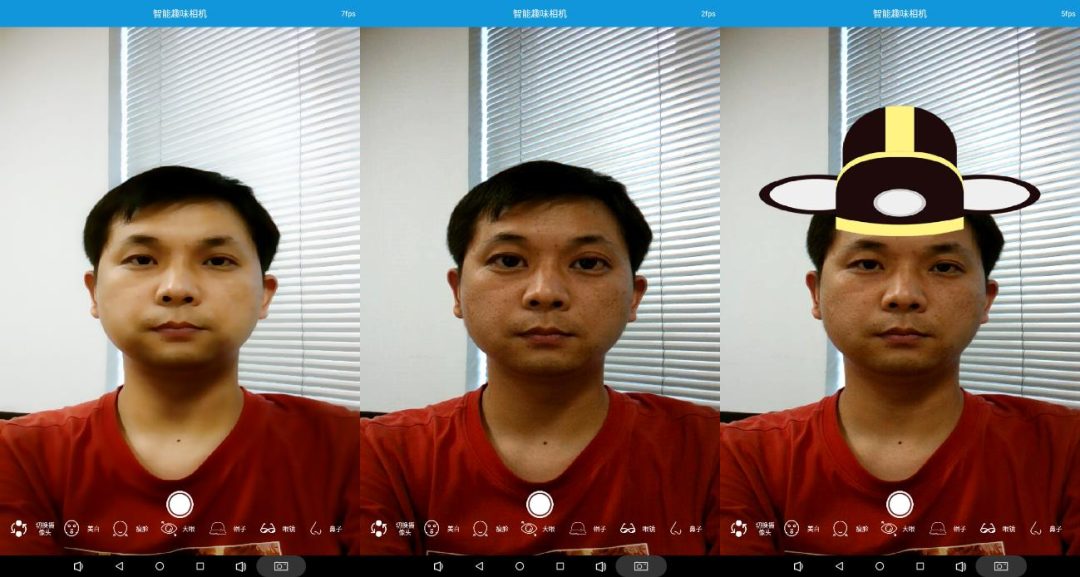
Task: Choose the 帽子 hat icon in 5fps screen
Action: [x=937, y=528]
